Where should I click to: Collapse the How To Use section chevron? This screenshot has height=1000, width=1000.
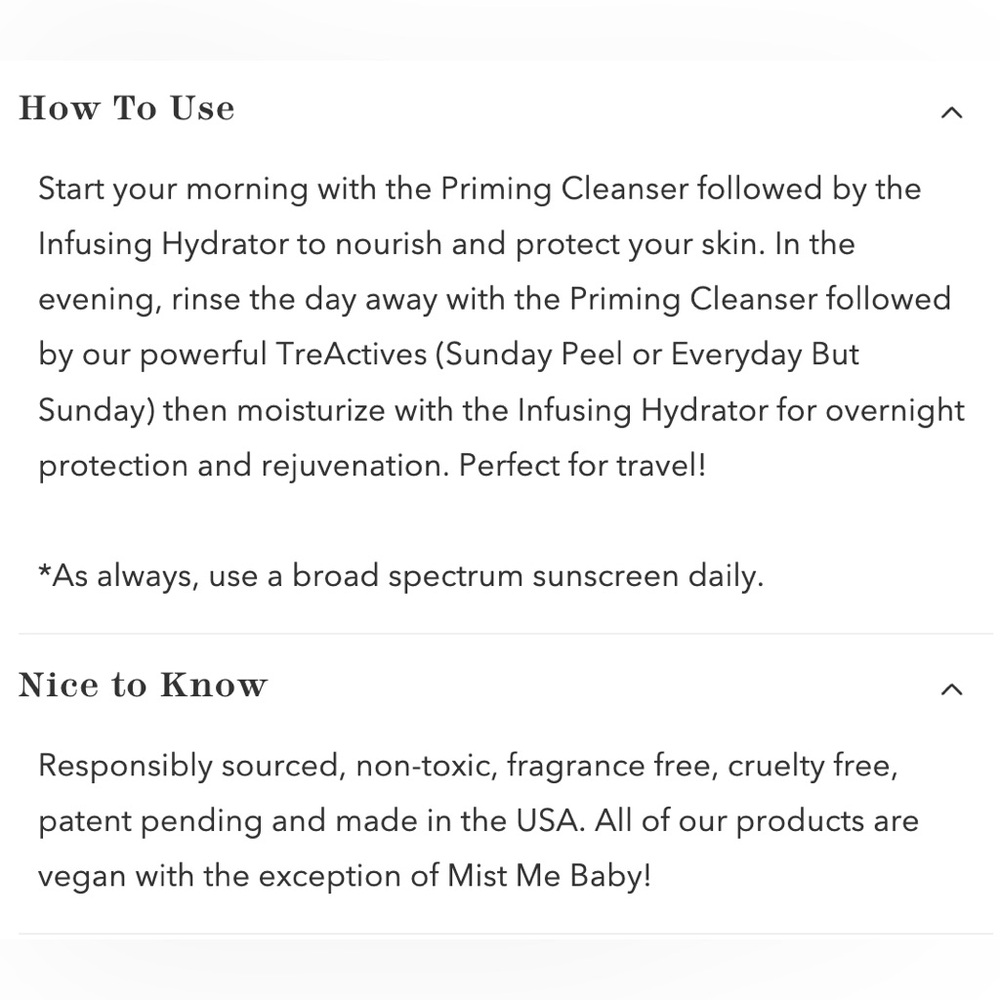952,113
